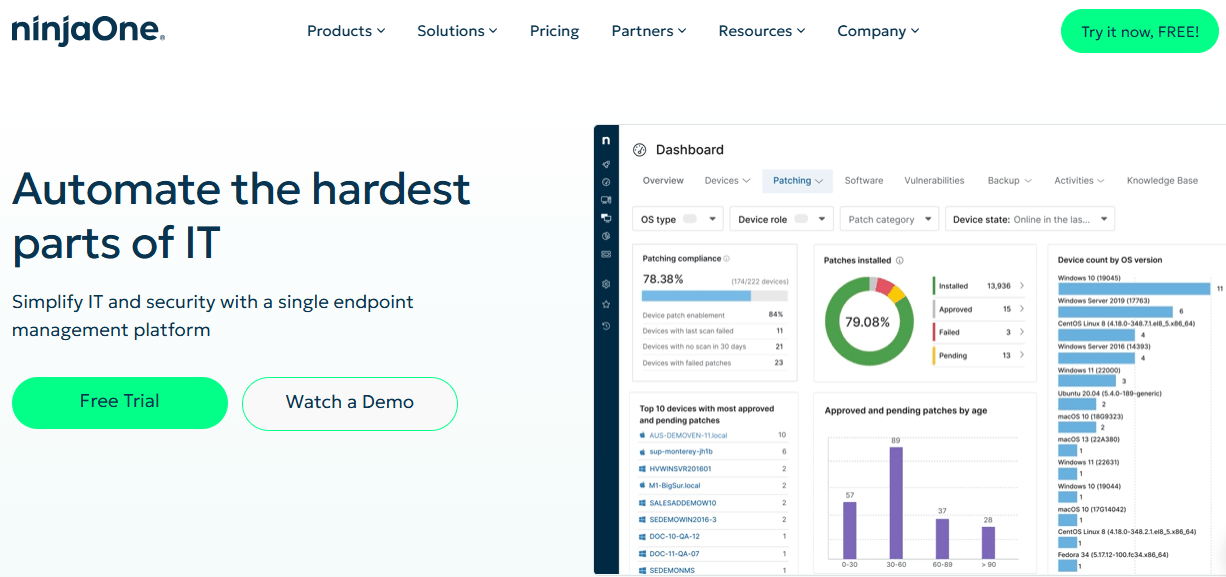Open the OS type dropdown arrow
This screenshot has width=1226, height=577.
tap(713, 219)
